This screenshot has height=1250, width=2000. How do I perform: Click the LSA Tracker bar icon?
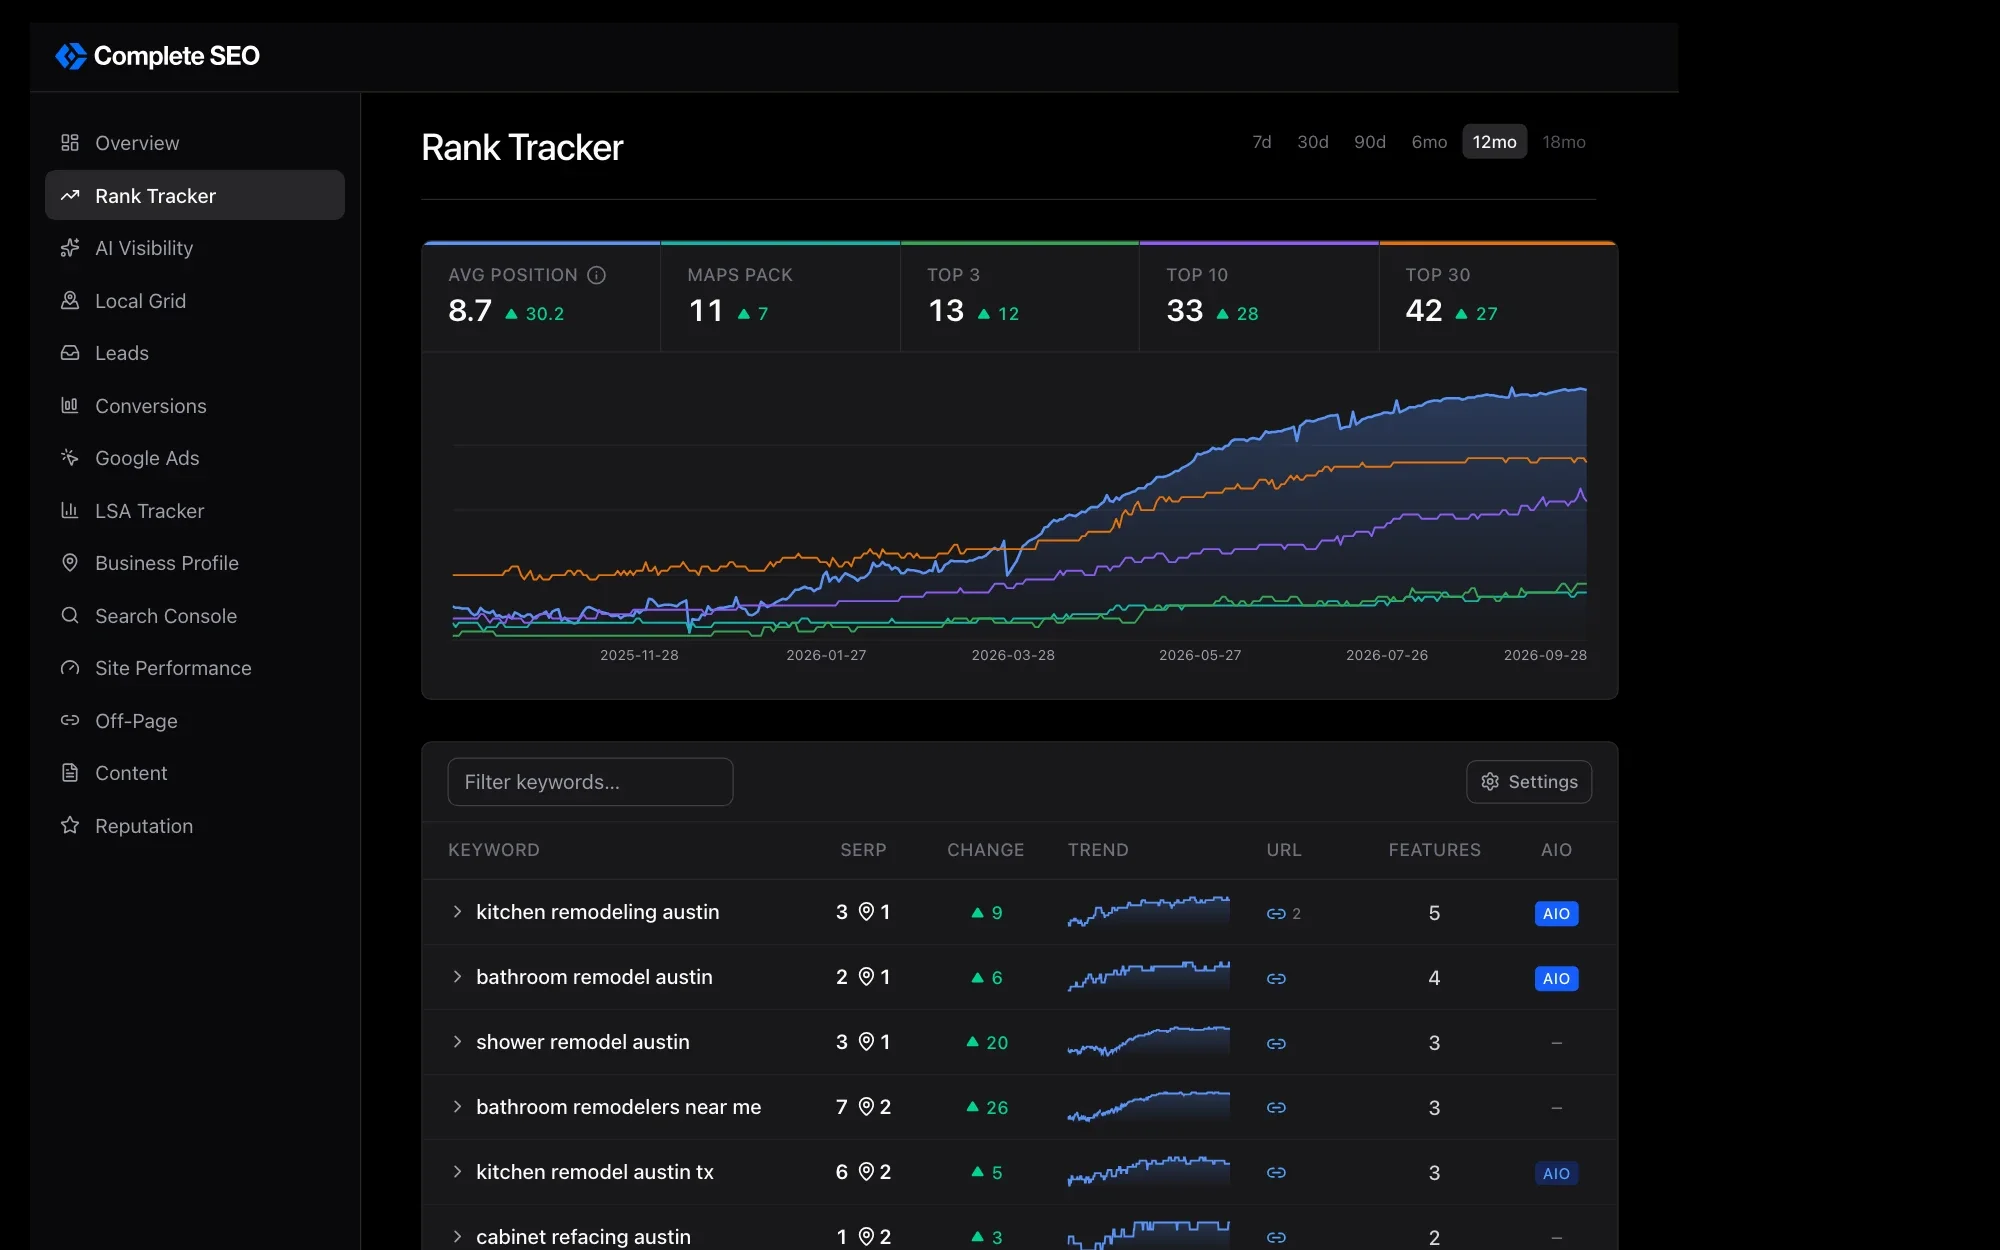click(70, 511)
